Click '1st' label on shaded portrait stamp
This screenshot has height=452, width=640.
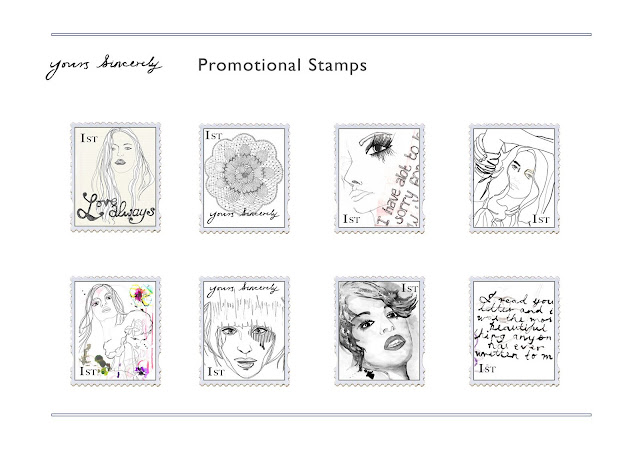point(409,288)
